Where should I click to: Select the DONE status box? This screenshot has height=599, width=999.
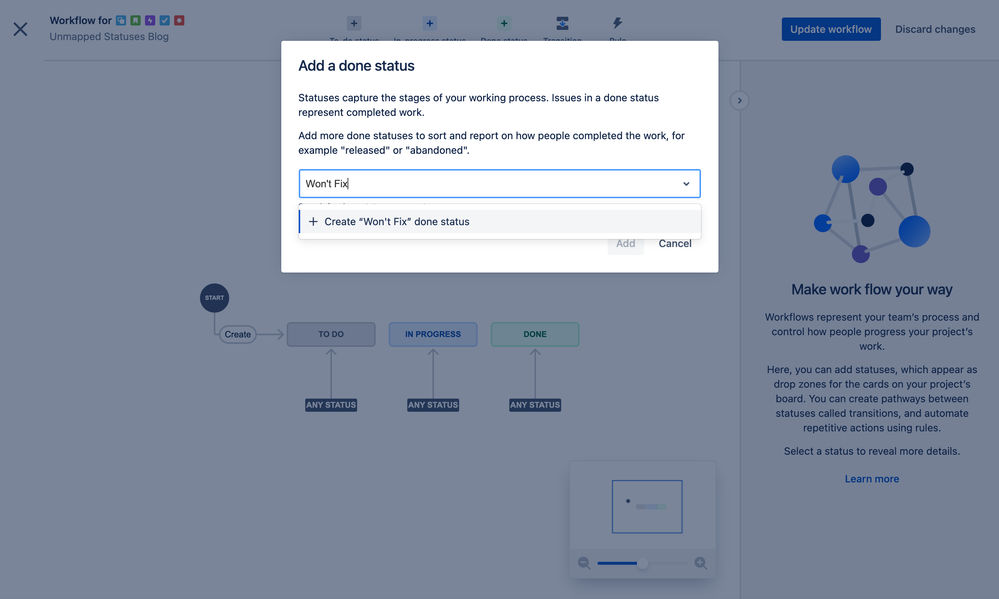coord(535,335)
